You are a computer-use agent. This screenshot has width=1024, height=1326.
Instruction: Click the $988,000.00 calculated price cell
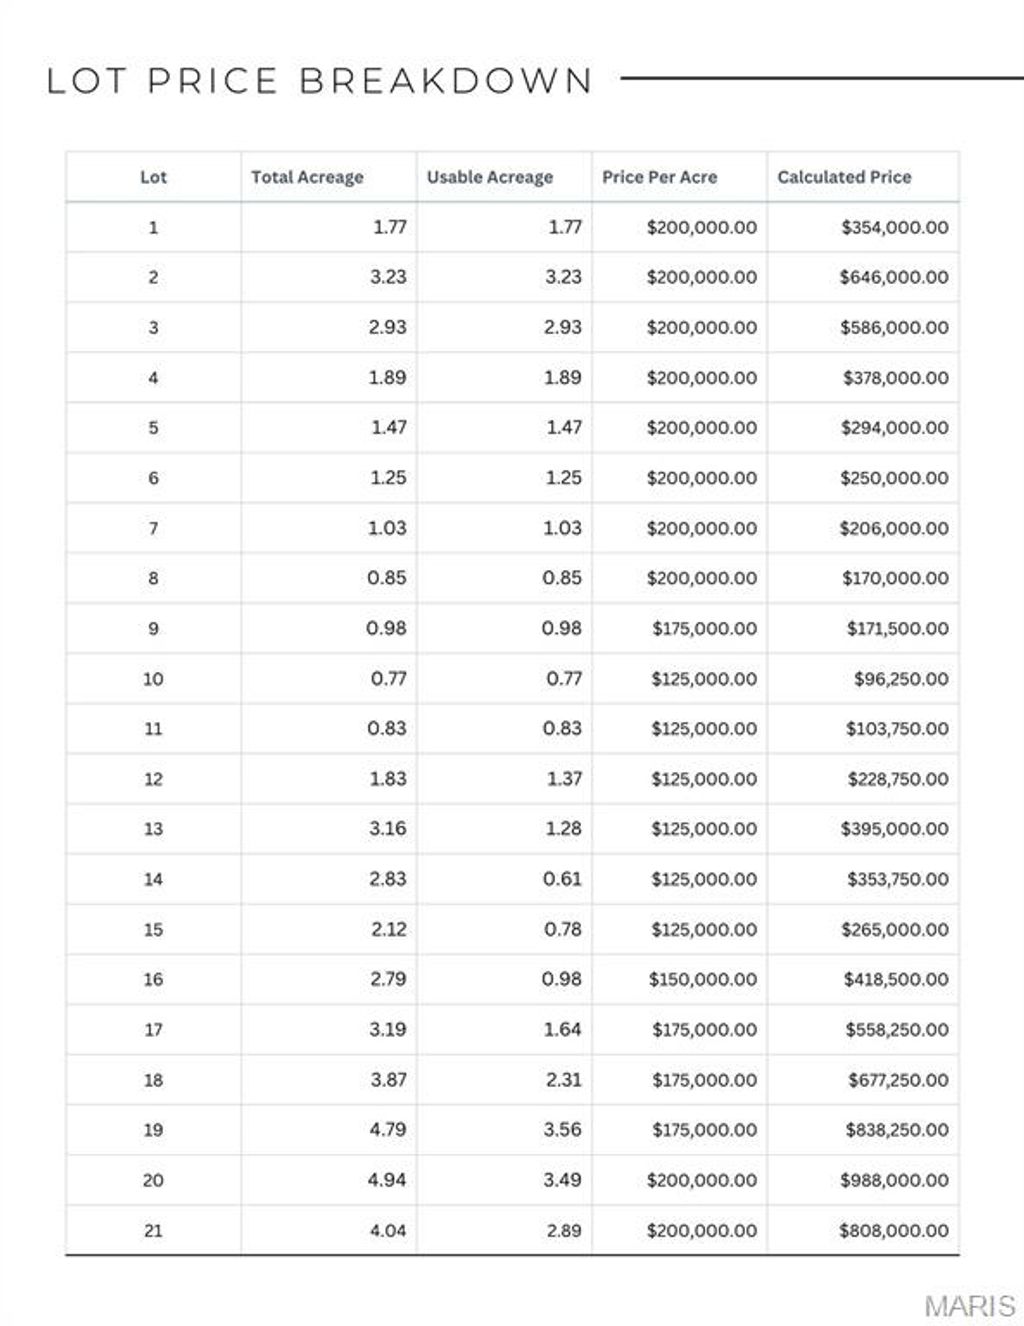[894, 1180]
